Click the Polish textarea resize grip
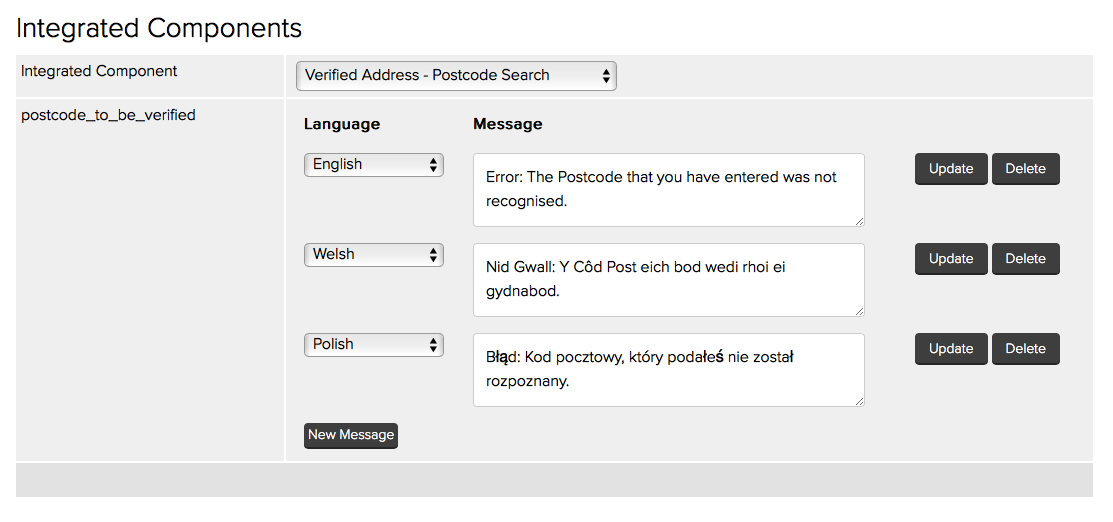 [x=859, y=401]
